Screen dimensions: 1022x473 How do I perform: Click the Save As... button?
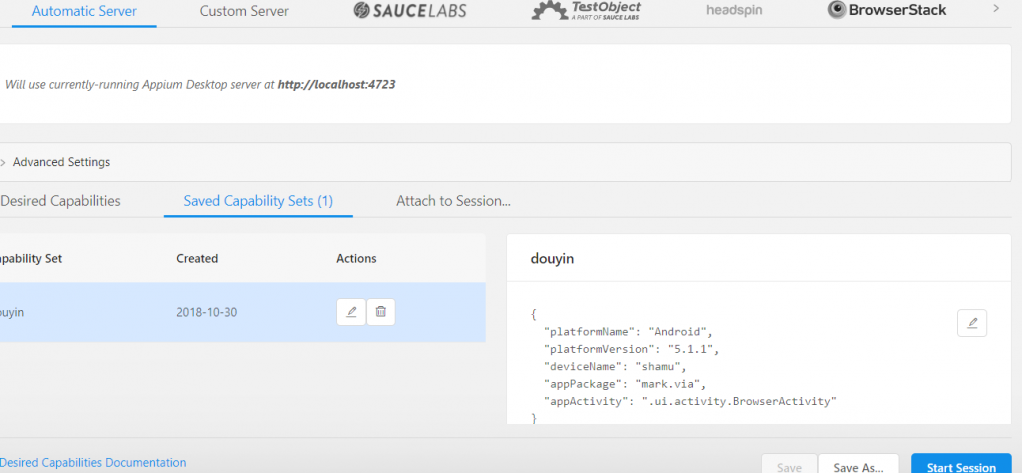[x=857, y=467]
